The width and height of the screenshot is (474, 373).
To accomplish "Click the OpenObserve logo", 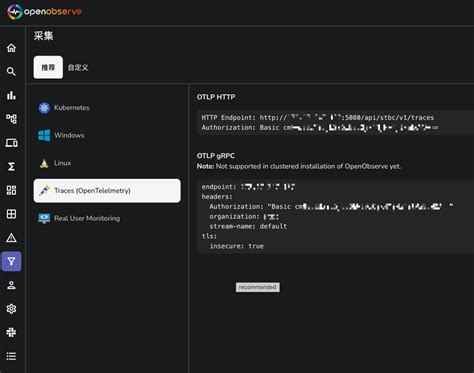I will [44, 12].
